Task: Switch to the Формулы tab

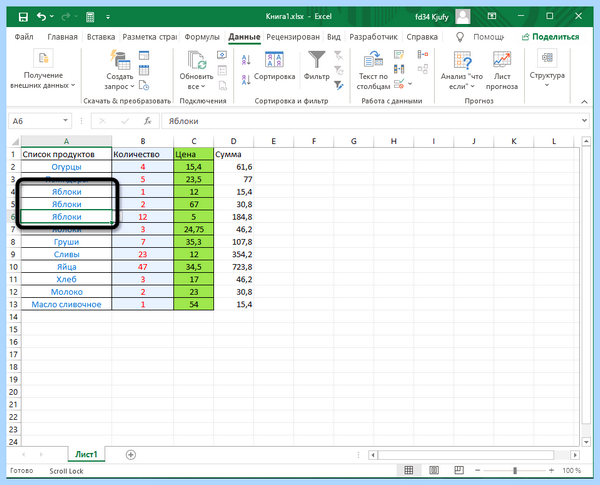Action: coord(202,37)
